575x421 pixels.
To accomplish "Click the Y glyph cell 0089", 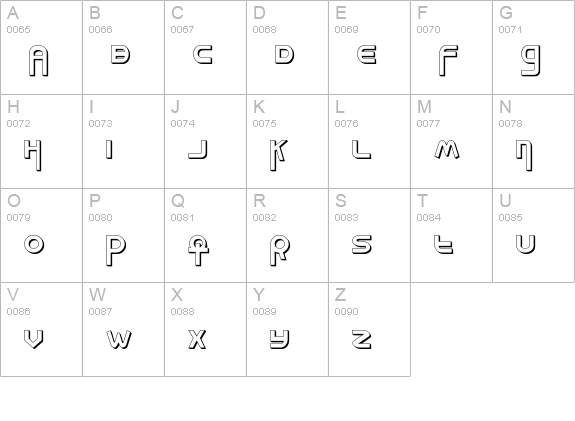I will 288,329.
